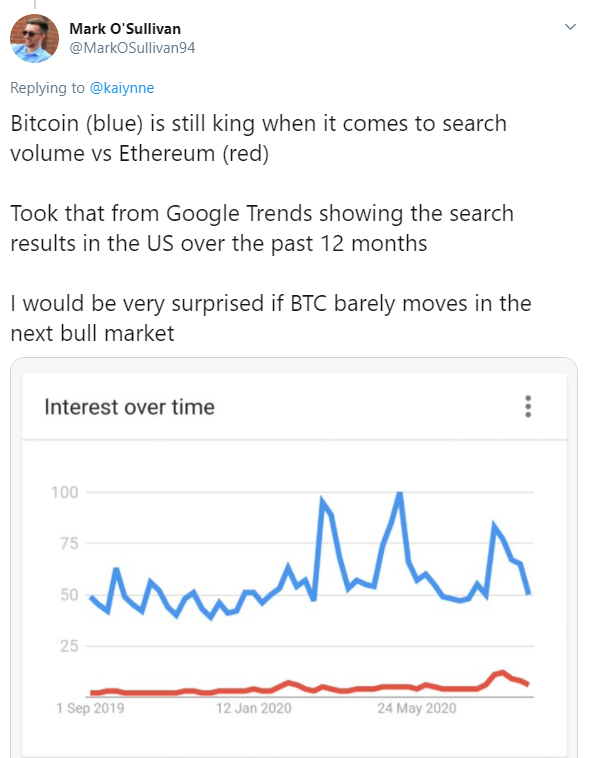
Task: Click the blue Bitcoin peak at 100
Action: (399, 494)
